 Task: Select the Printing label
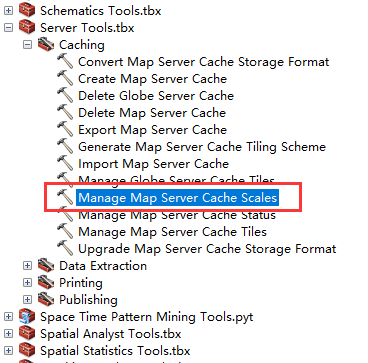[81, 283]
